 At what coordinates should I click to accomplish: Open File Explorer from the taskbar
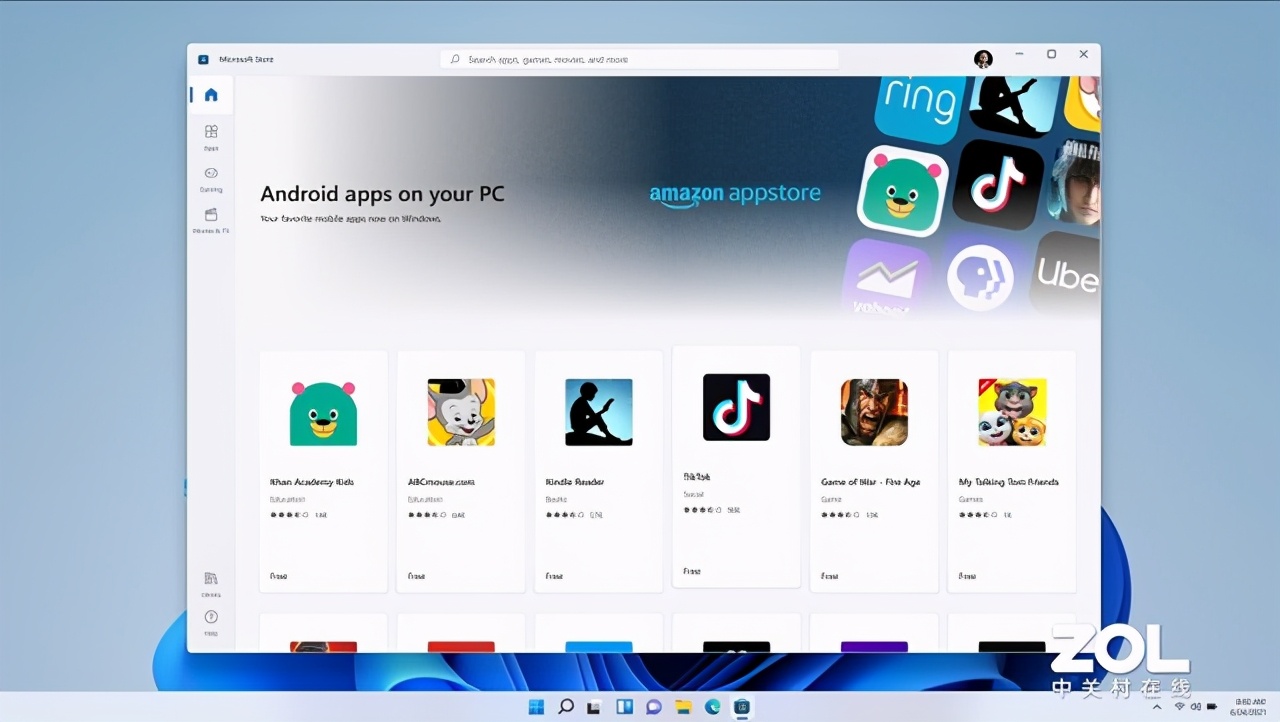pos(683,706)
